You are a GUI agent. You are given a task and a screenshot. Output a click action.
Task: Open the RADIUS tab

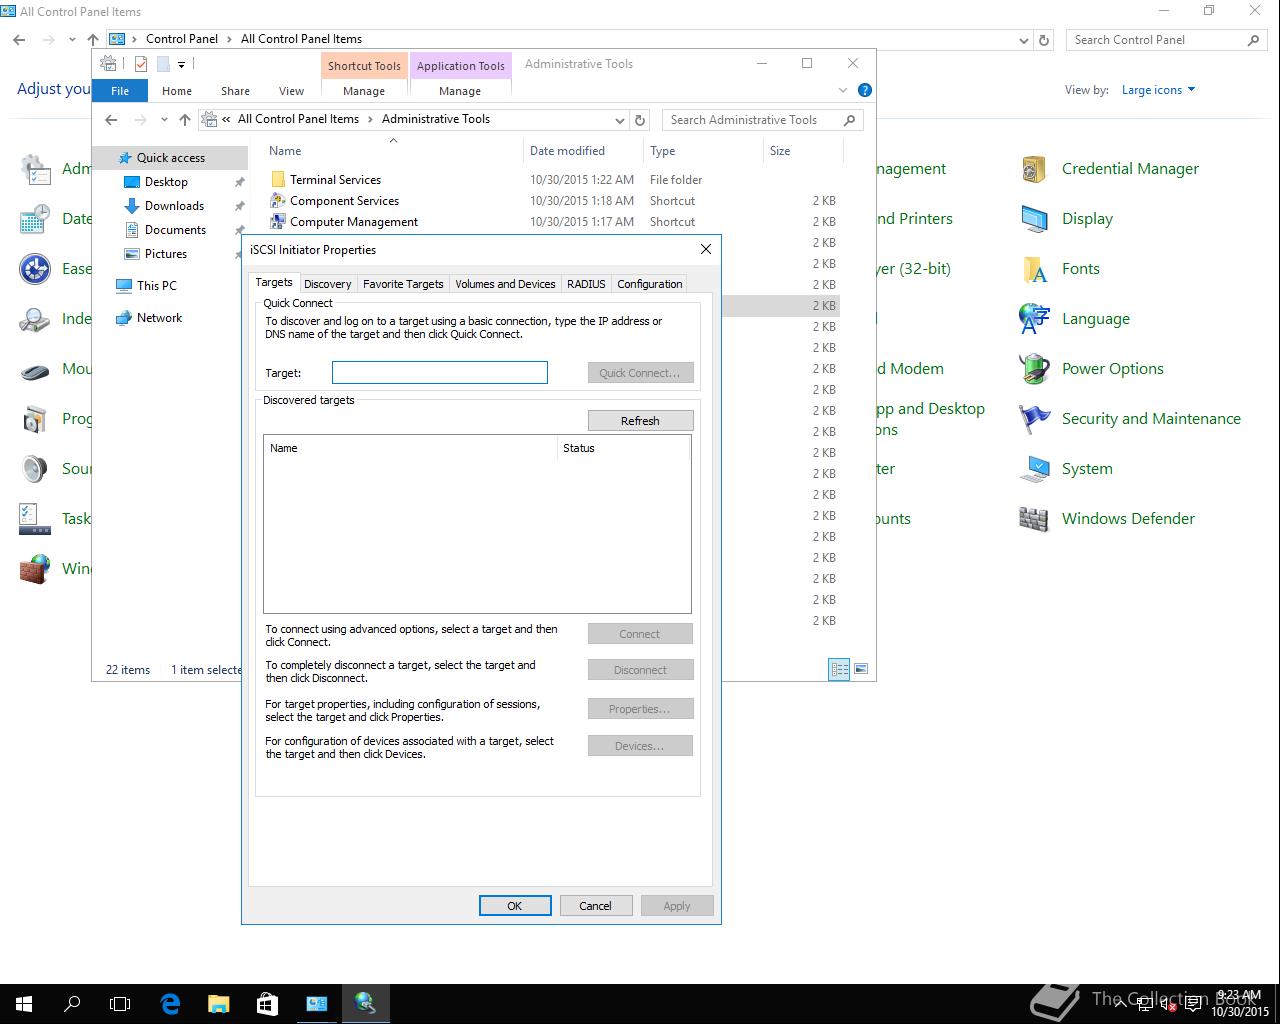[x=586, y=284]
